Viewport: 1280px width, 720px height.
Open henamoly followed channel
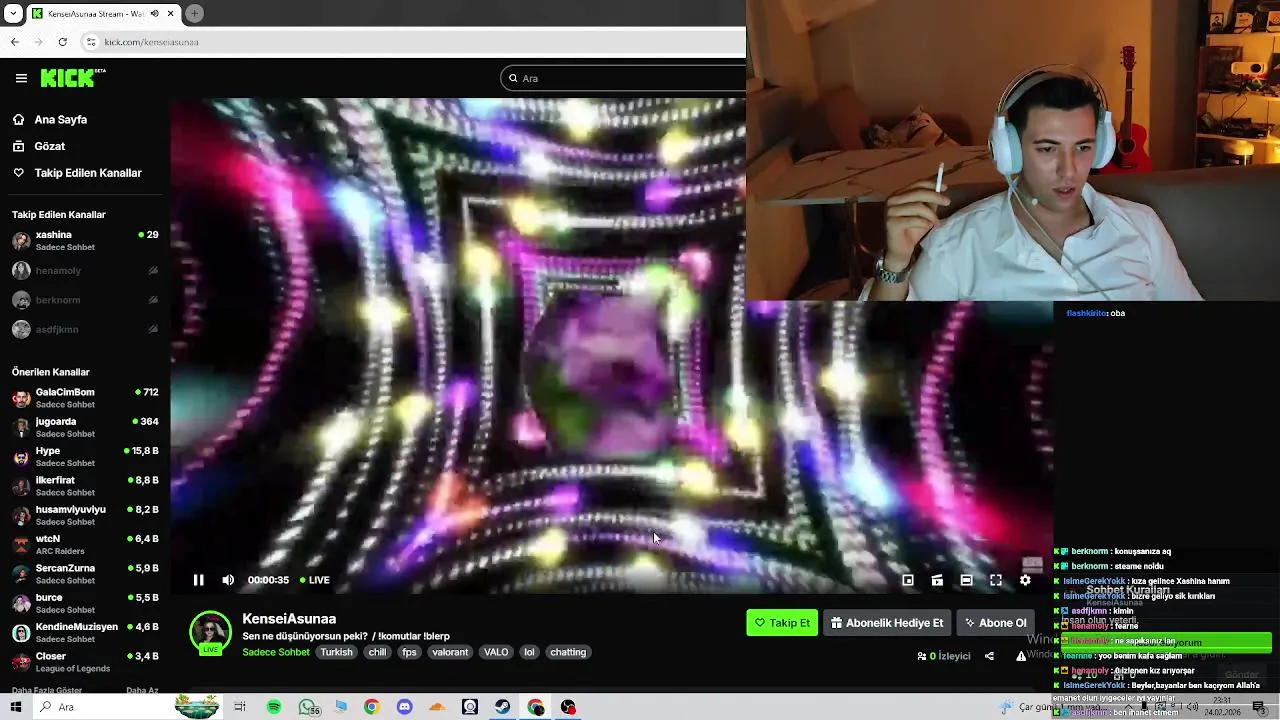point(85,270)
